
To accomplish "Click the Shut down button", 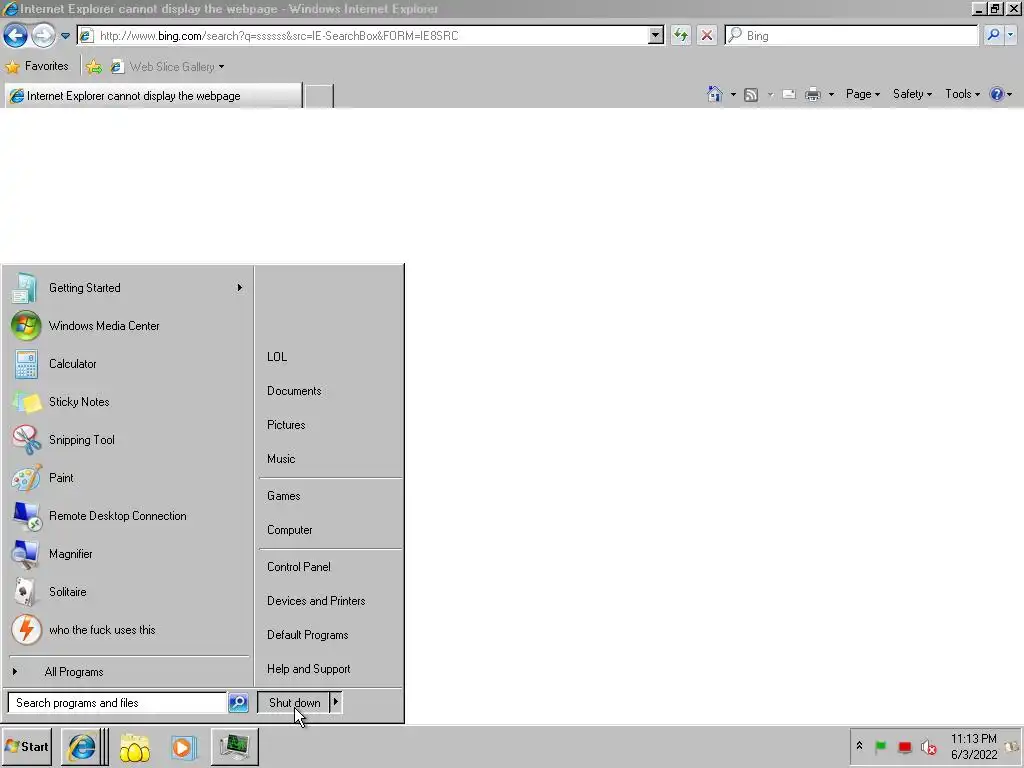I will 293,703.
